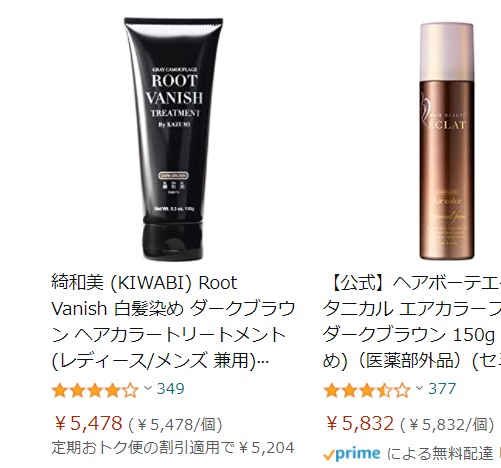Open the KIWABI Root Vanish product title

tap(173, 322)
